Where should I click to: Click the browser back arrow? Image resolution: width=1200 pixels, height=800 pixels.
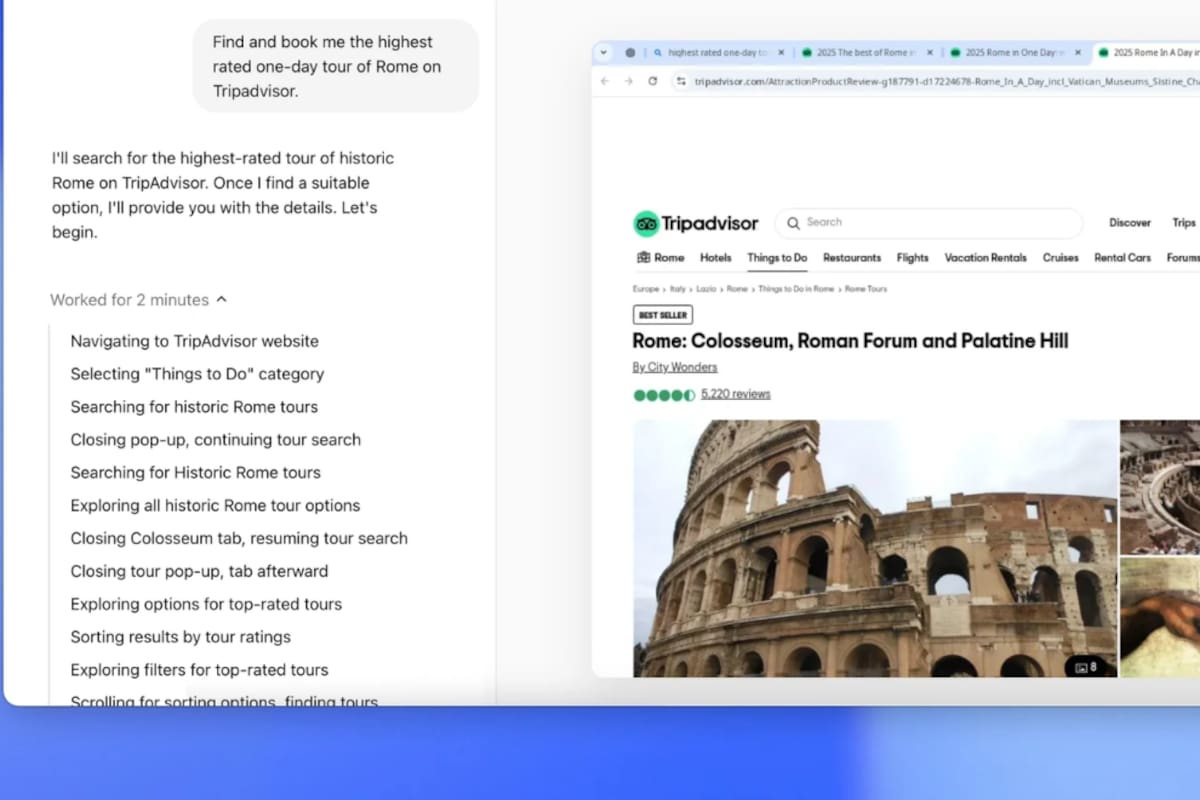(x=604, y=81)
